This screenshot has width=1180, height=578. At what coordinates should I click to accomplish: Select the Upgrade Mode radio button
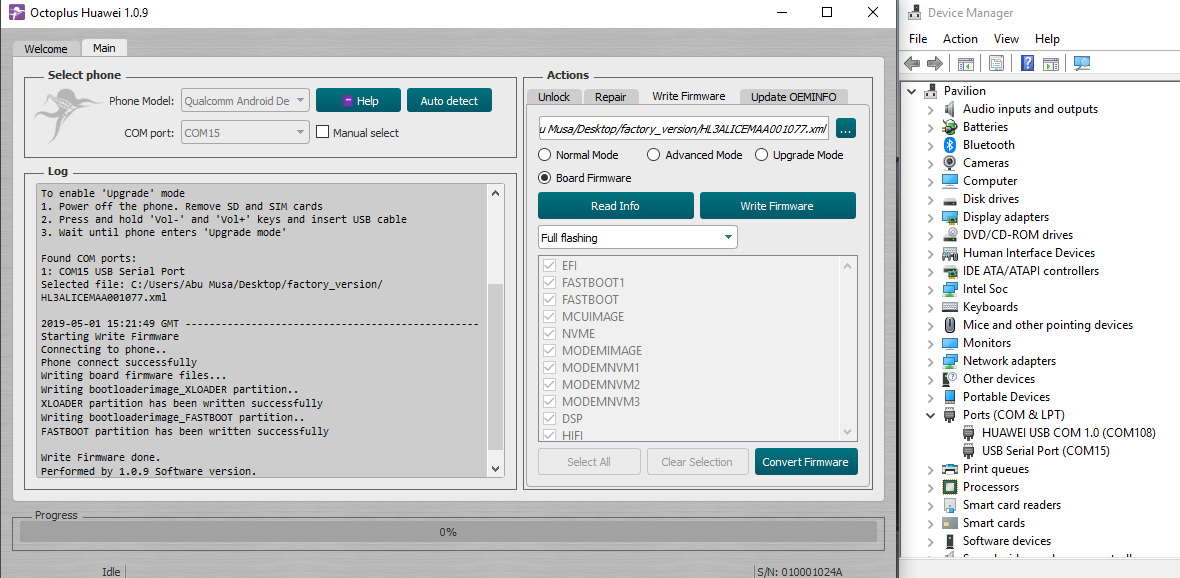(761, 155)
